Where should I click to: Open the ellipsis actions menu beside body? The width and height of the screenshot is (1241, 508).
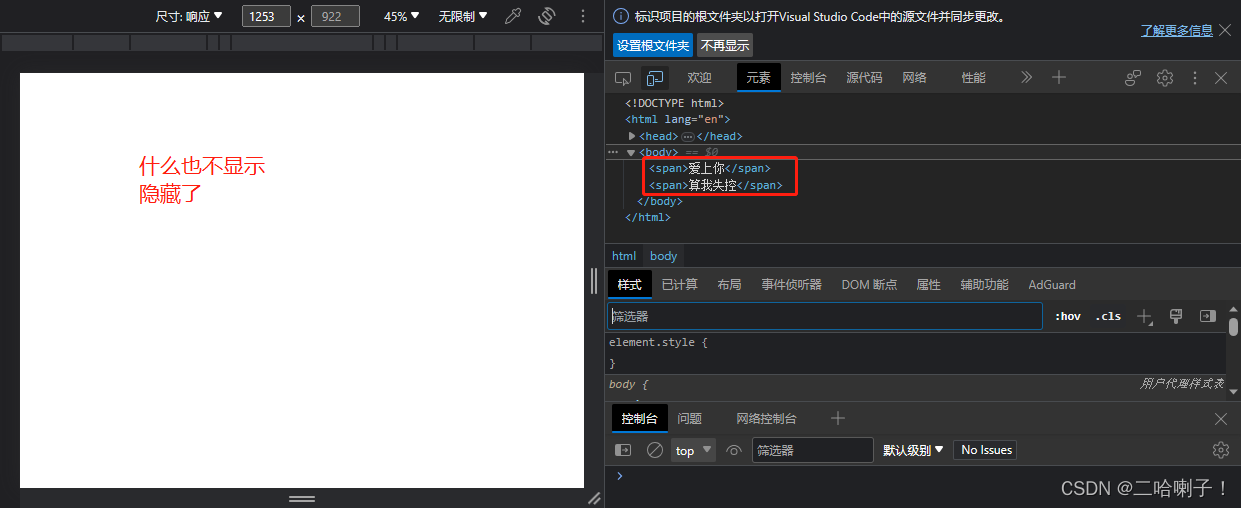pyautogui.click(x=614, y=152)
